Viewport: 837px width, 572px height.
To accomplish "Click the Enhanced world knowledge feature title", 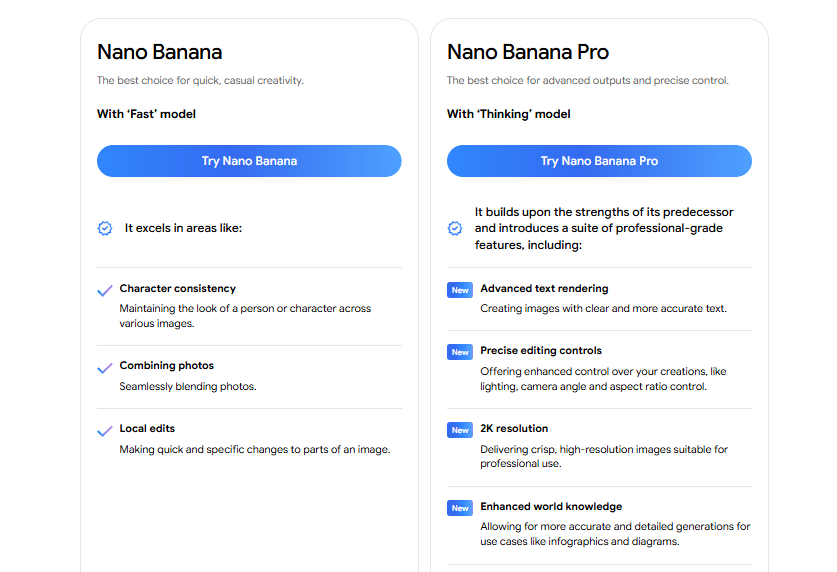I will pos(551,506).
